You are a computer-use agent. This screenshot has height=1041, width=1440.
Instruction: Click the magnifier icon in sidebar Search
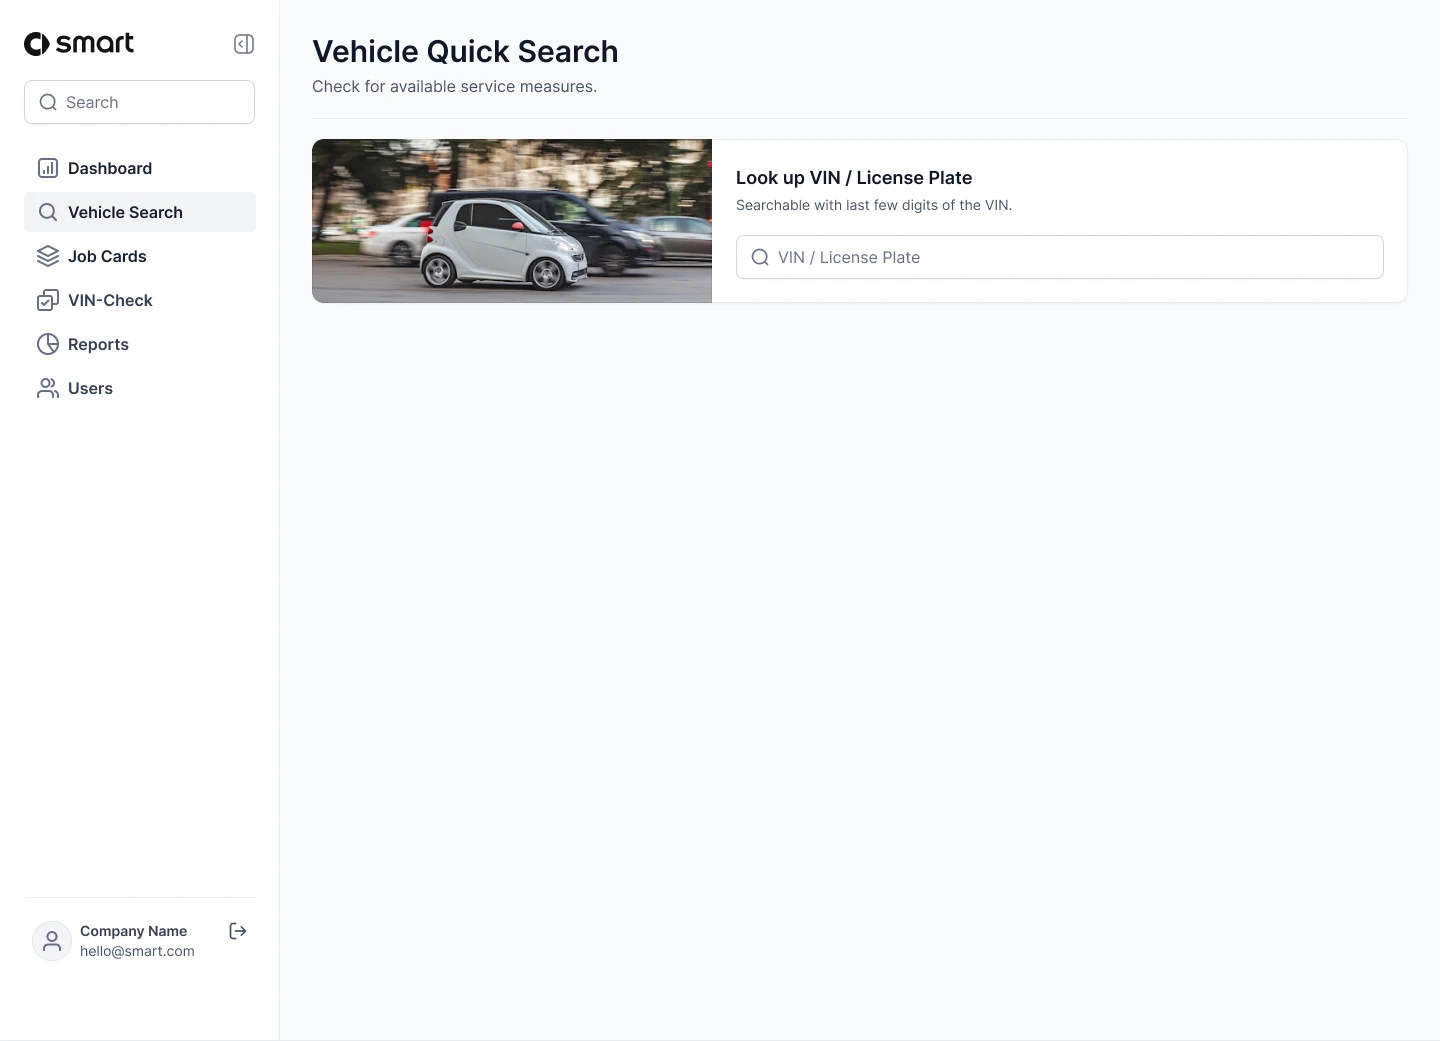click(48, 102)
